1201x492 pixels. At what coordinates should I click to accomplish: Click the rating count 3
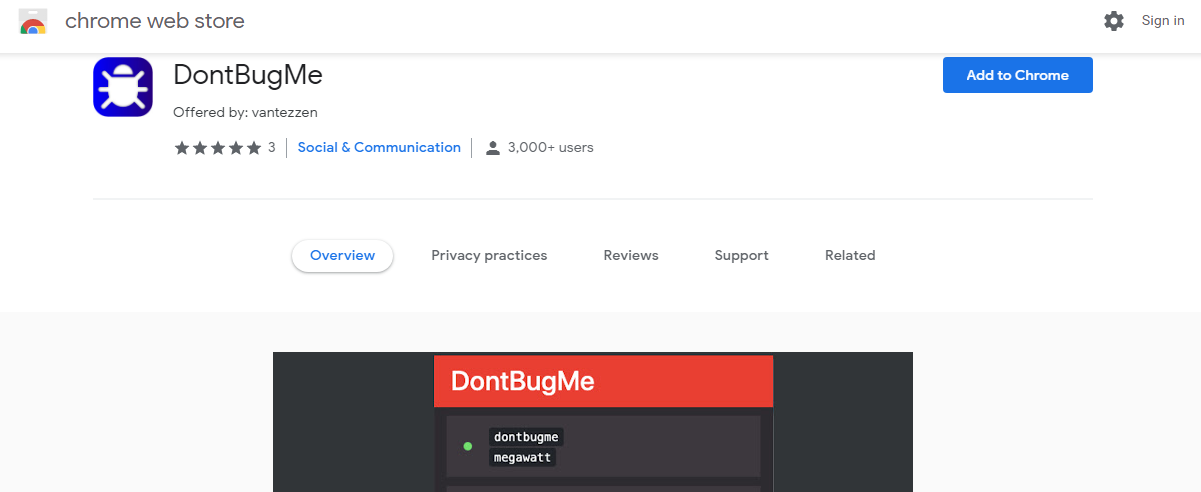[x=272, y=148]
